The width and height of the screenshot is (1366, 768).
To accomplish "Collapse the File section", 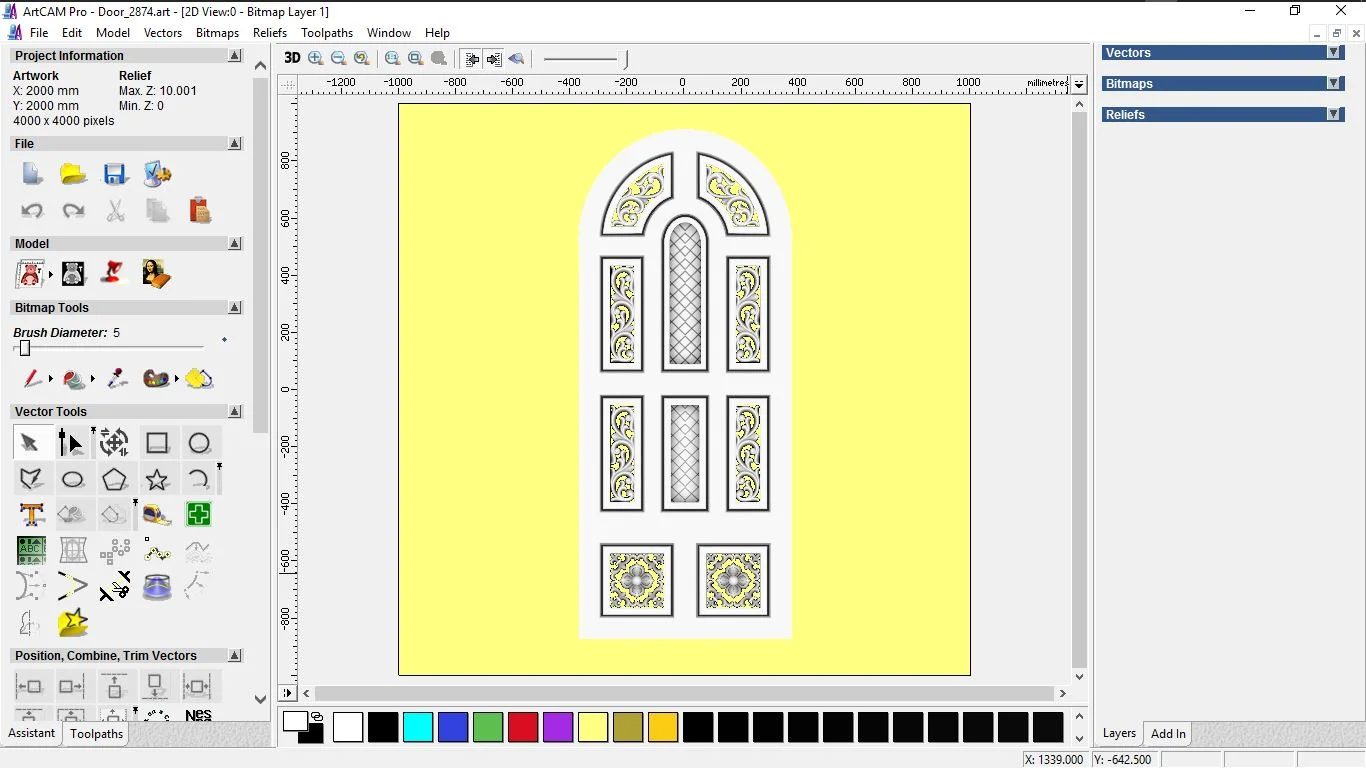I will 234,143.
